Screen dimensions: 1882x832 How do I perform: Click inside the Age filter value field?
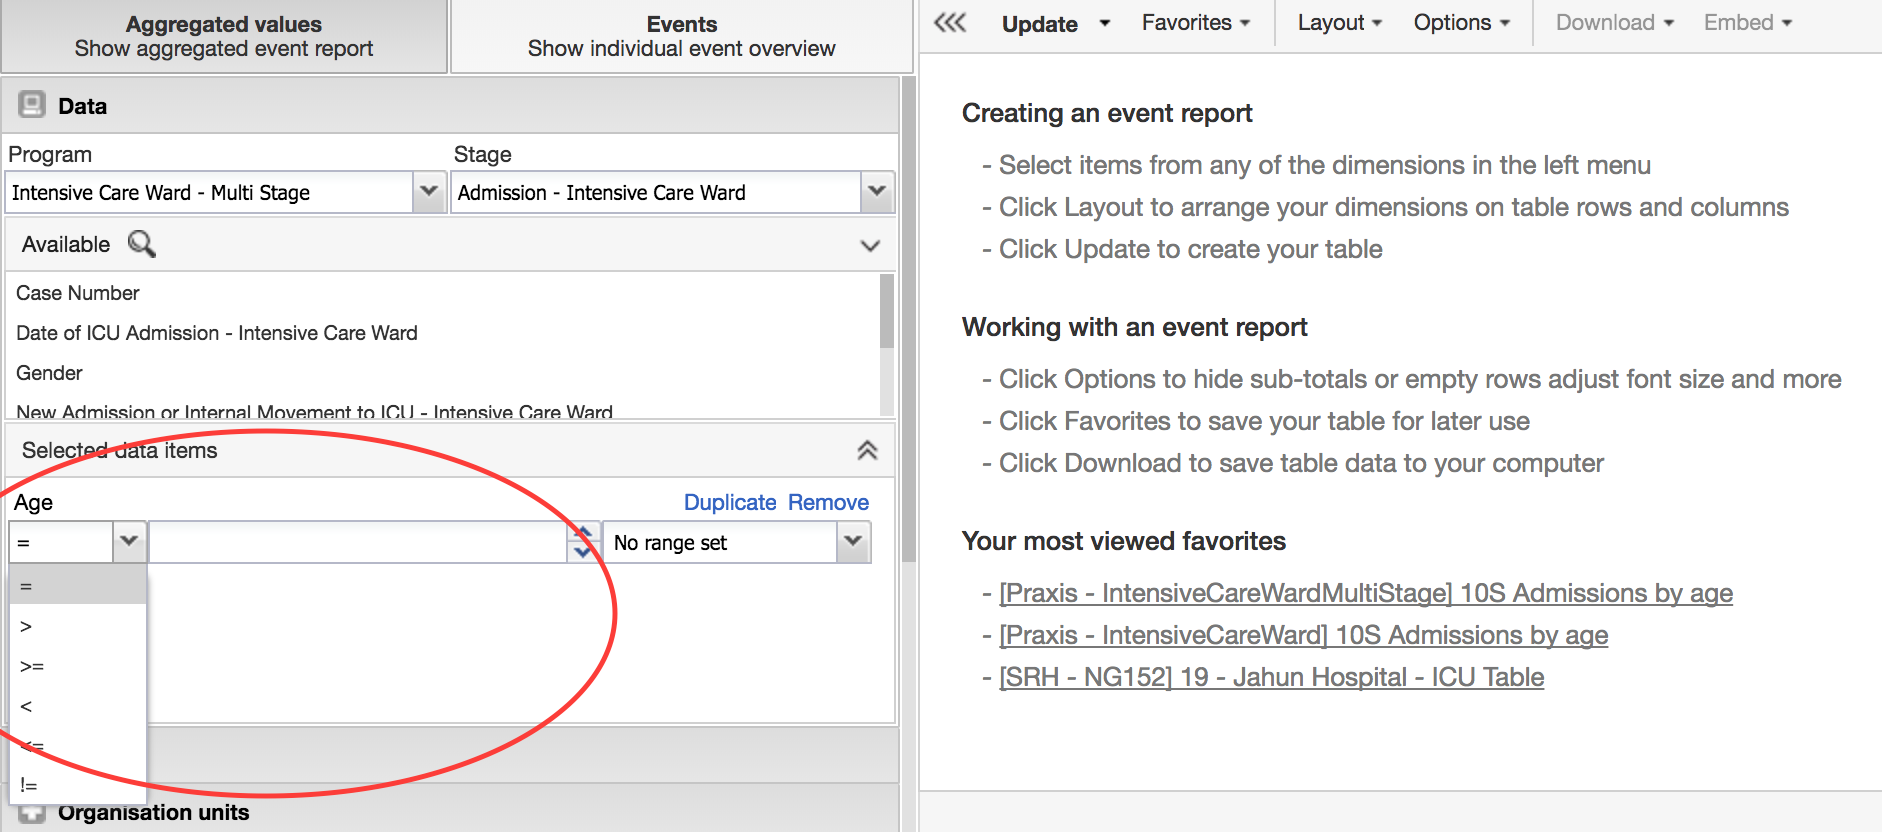358,542
